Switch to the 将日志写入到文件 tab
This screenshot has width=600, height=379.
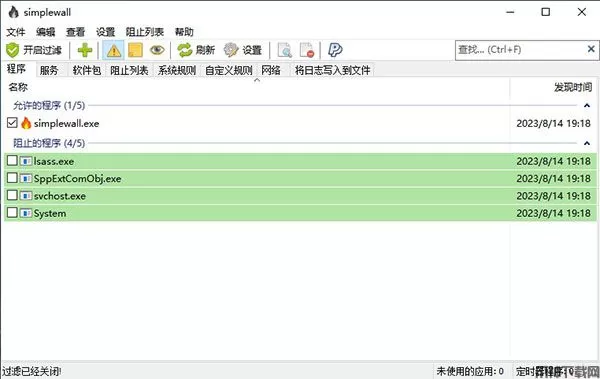click(332, 70)
